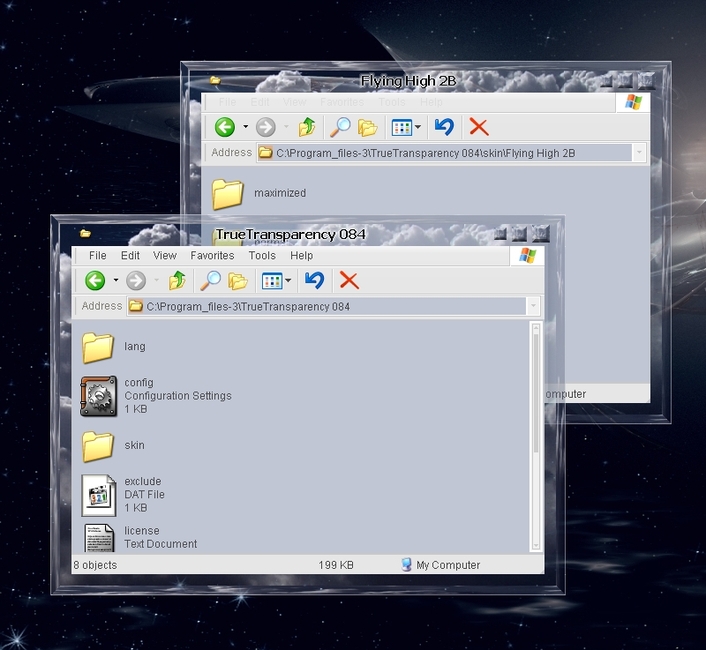Go up one folder in TrueTransparency 084 window
The image size is (706, 650).
point(177,280)
